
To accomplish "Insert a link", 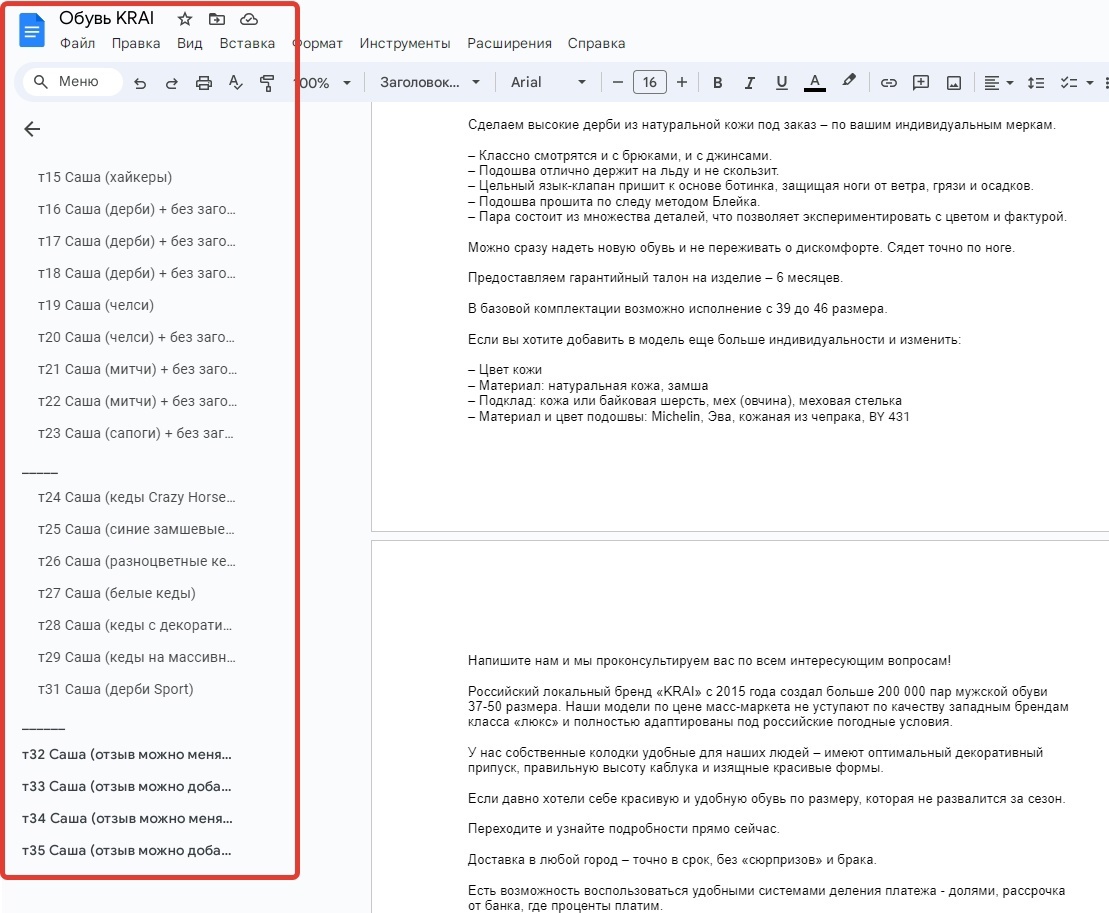I will click(x=888, y=83).
